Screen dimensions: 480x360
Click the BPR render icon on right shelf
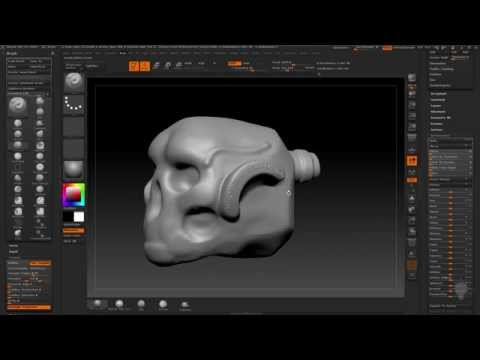pos(412,79)
